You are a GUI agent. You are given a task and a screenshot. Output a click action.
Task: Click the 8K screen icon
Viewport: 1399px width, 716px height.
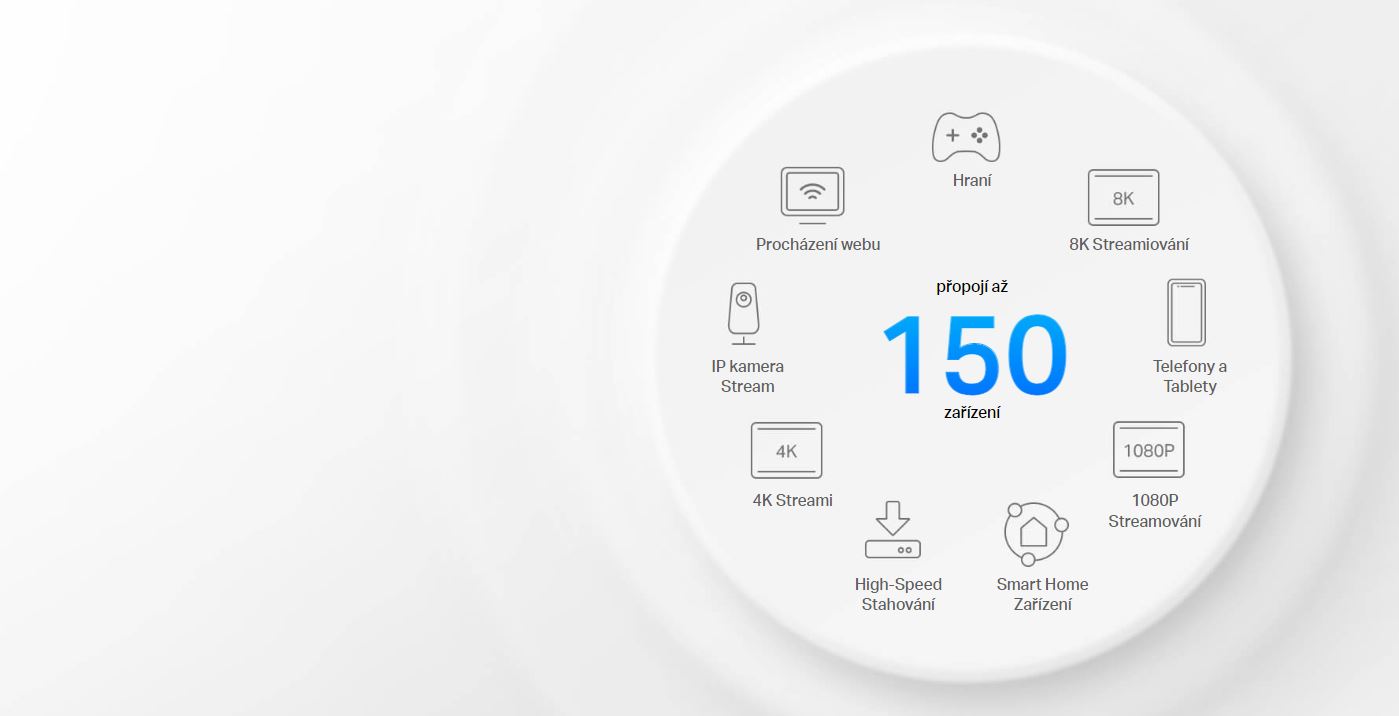pyautogui.click(x=1123, y=198)
